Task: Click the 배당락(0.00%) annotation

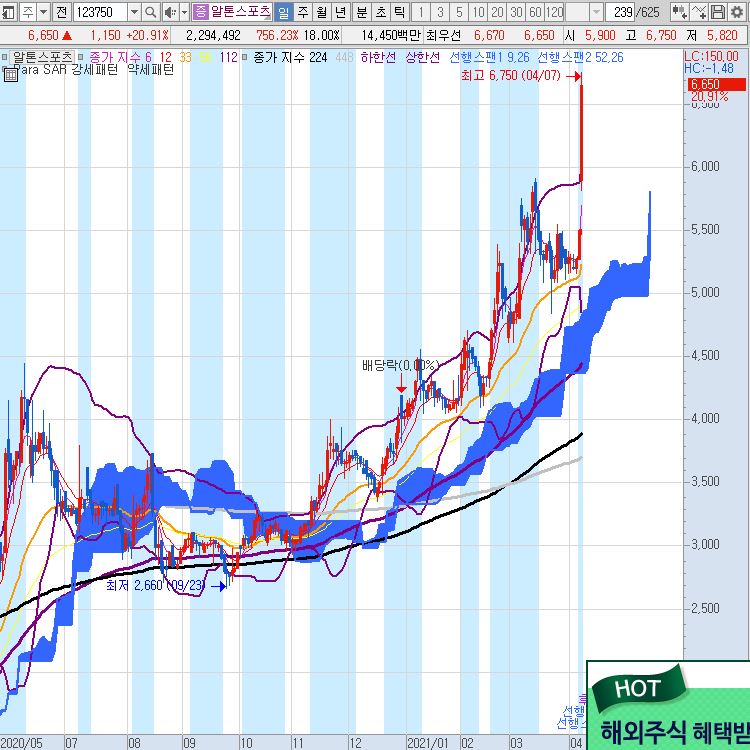Action: [400, 366]
